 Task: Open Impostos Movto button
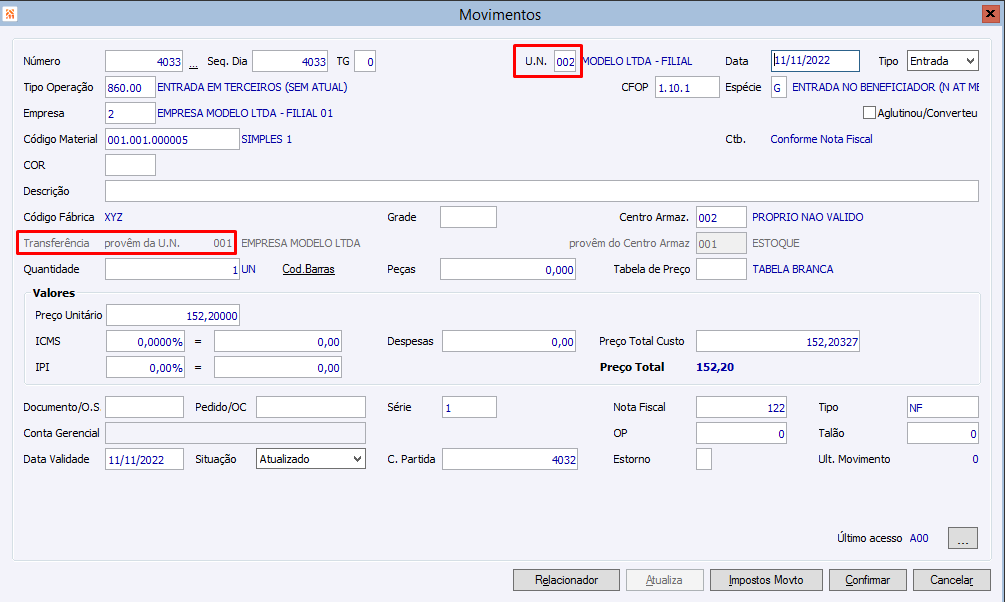click(766, 580)
